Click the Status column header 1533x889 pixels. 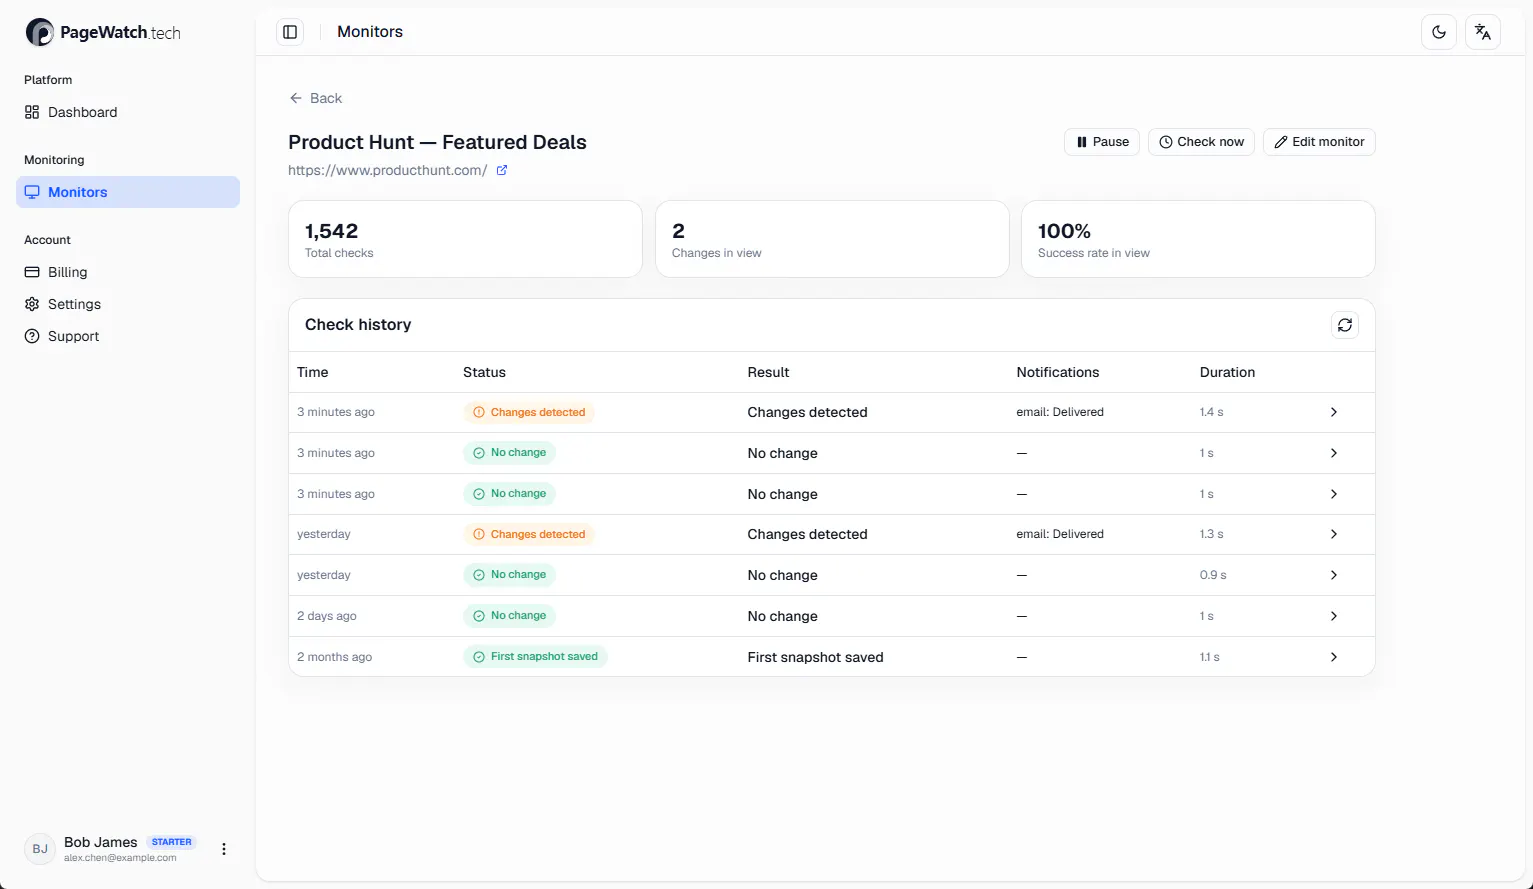tap(484, 372)
